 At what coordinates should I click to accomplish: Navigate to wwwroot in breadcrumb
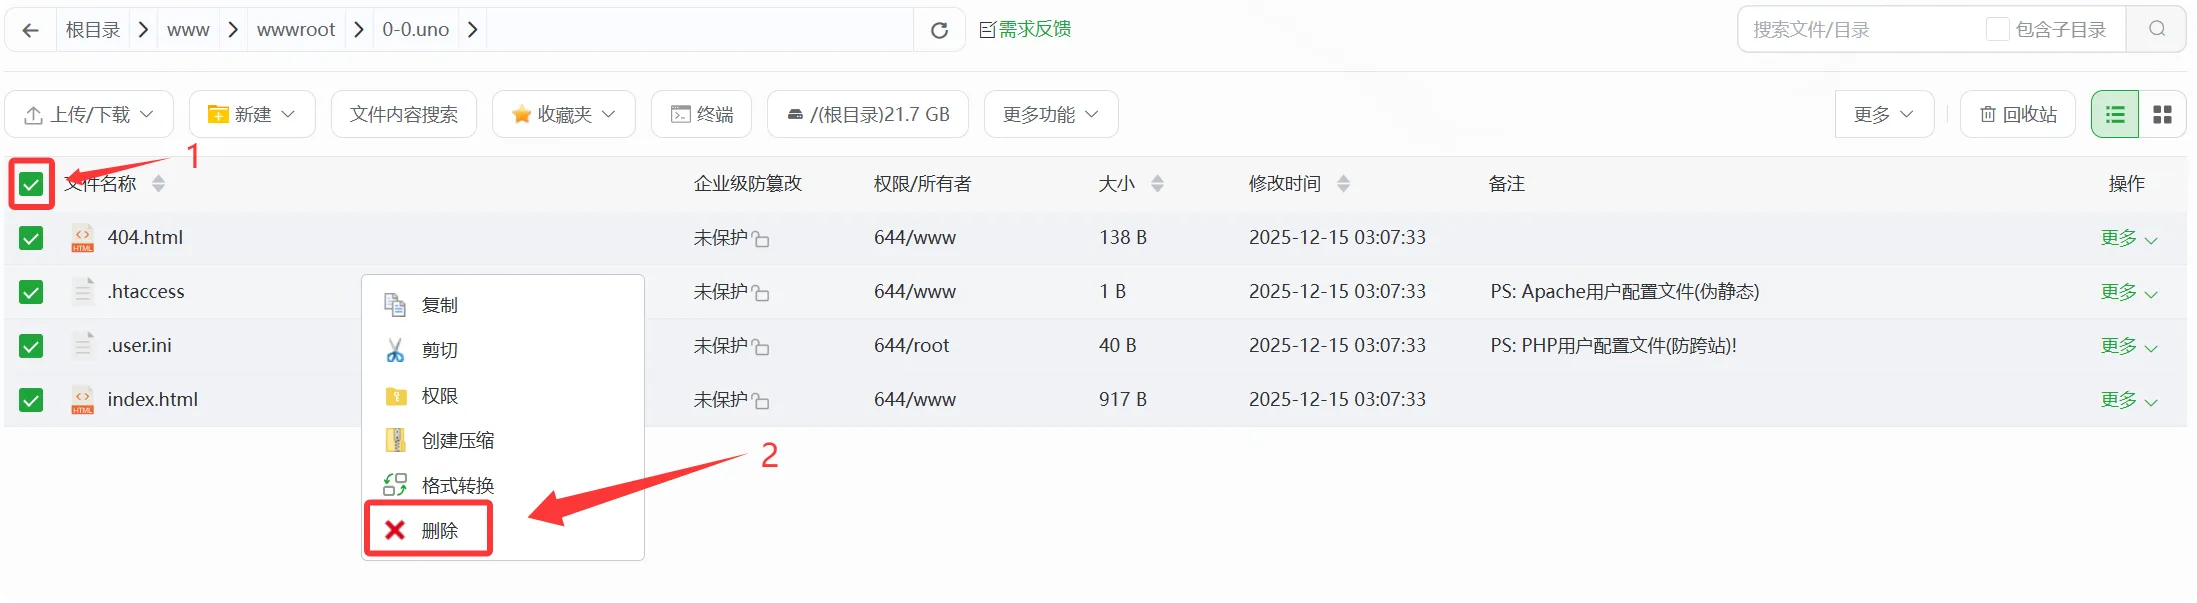pyautogui.click(x=296, y=30)
